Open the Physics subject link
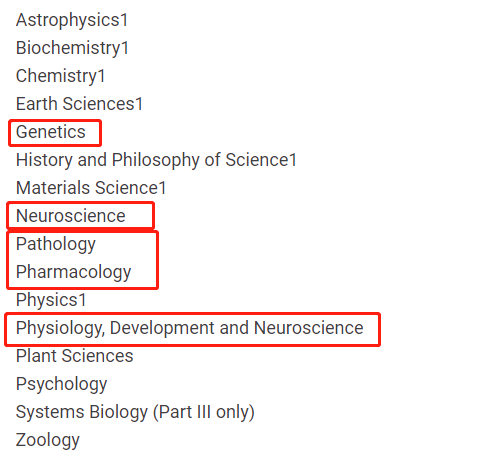499x465 pixels. click(47, 300)
